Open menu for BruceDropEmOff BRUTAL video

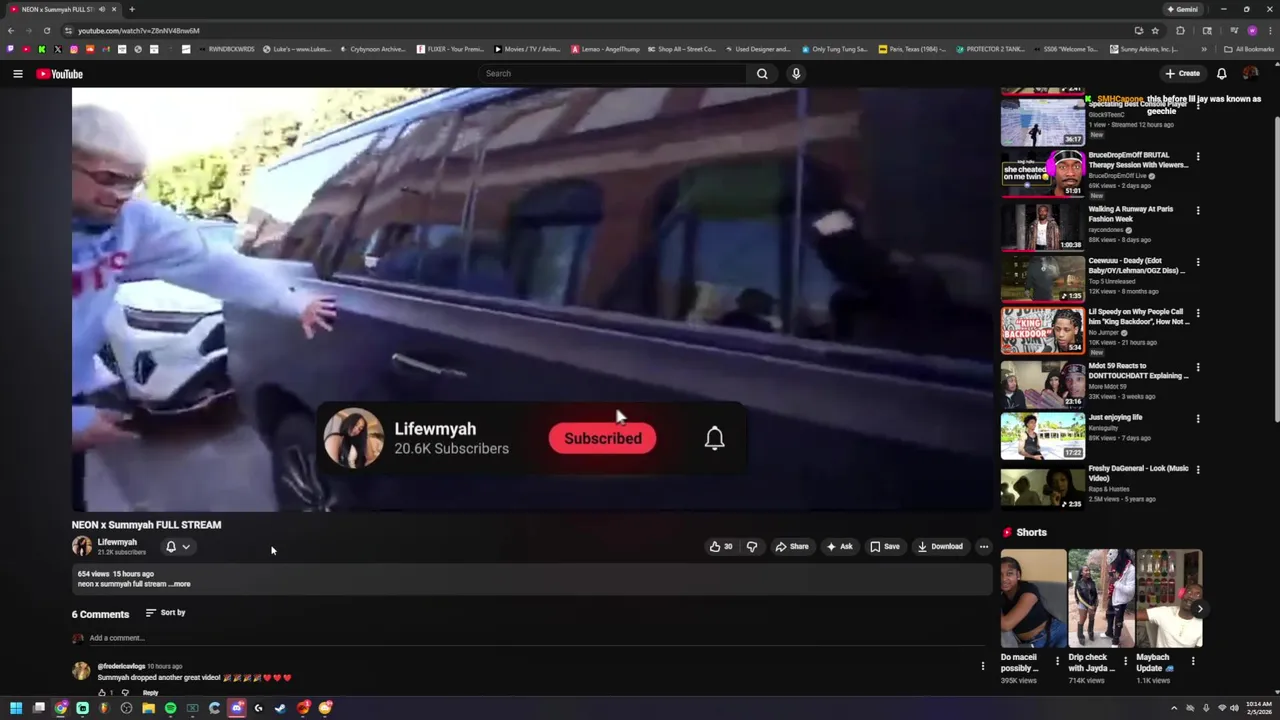[x=1197, y=156]
